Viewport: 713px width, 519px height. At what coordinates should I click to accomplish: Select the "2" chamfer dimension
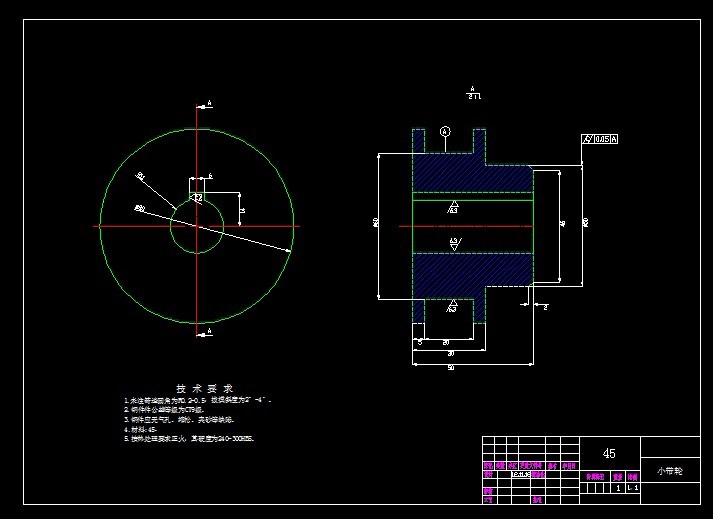546,307
